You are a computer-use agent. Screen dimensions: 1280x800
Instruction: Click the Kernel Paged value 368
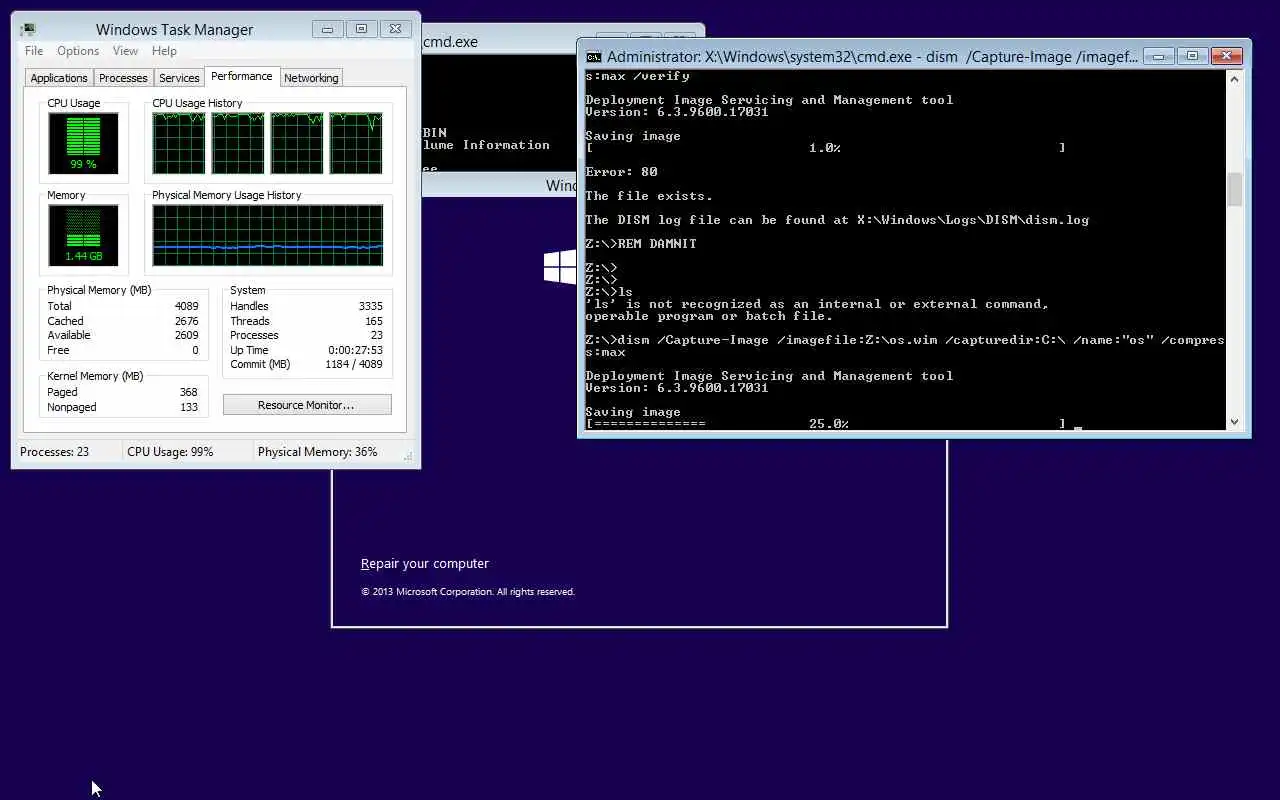click(189, 392)
